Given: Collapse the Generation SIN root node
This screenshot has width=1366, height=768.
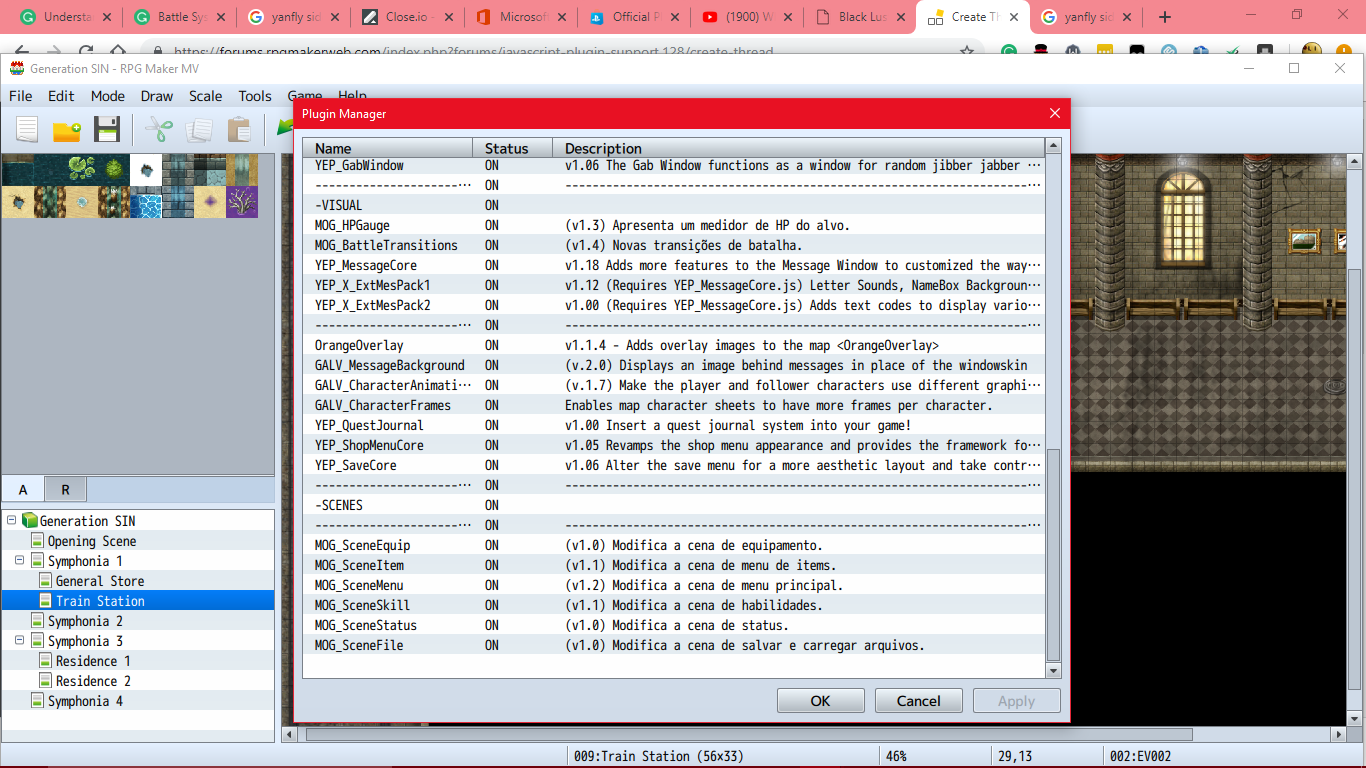Looking at the screenshot, I should [11, 521].
